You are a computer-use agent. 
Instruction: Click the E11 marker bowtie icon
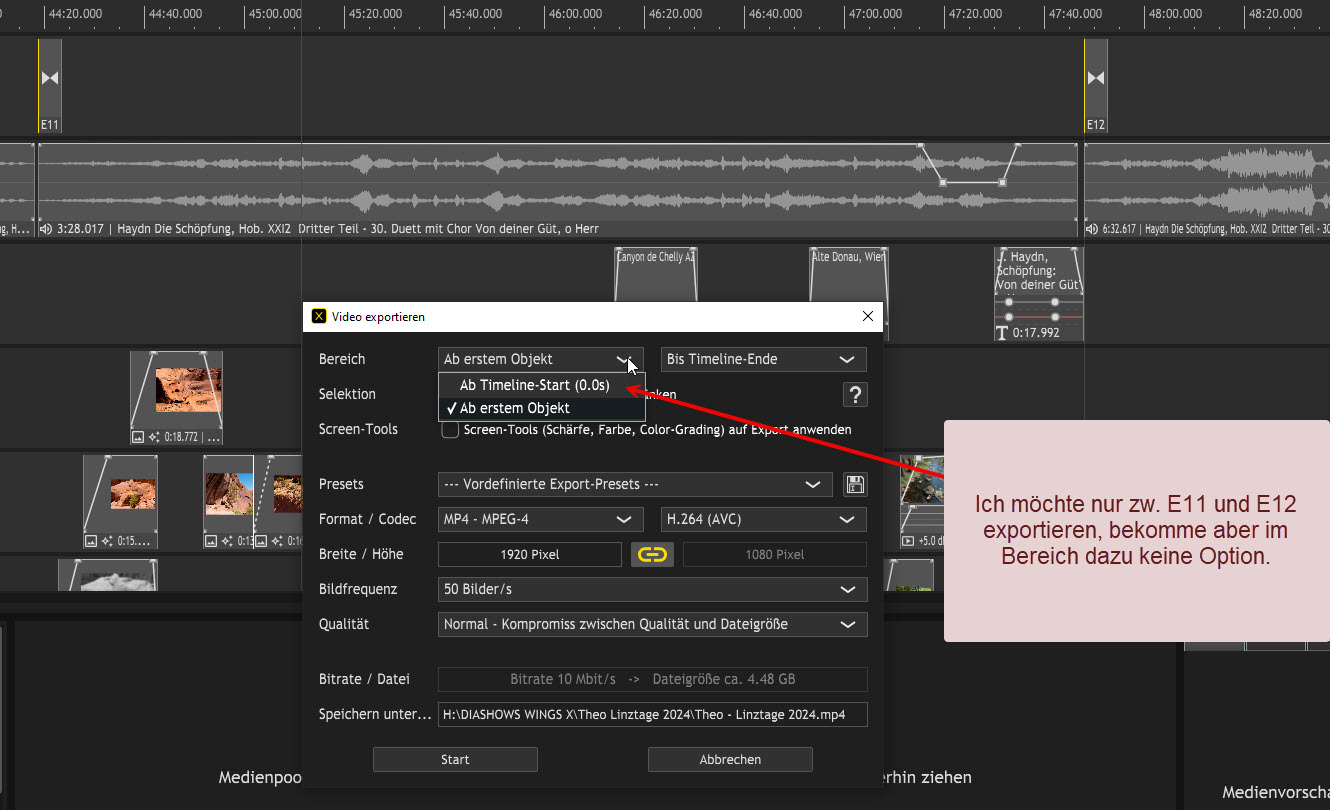click(x=50, y=78)
